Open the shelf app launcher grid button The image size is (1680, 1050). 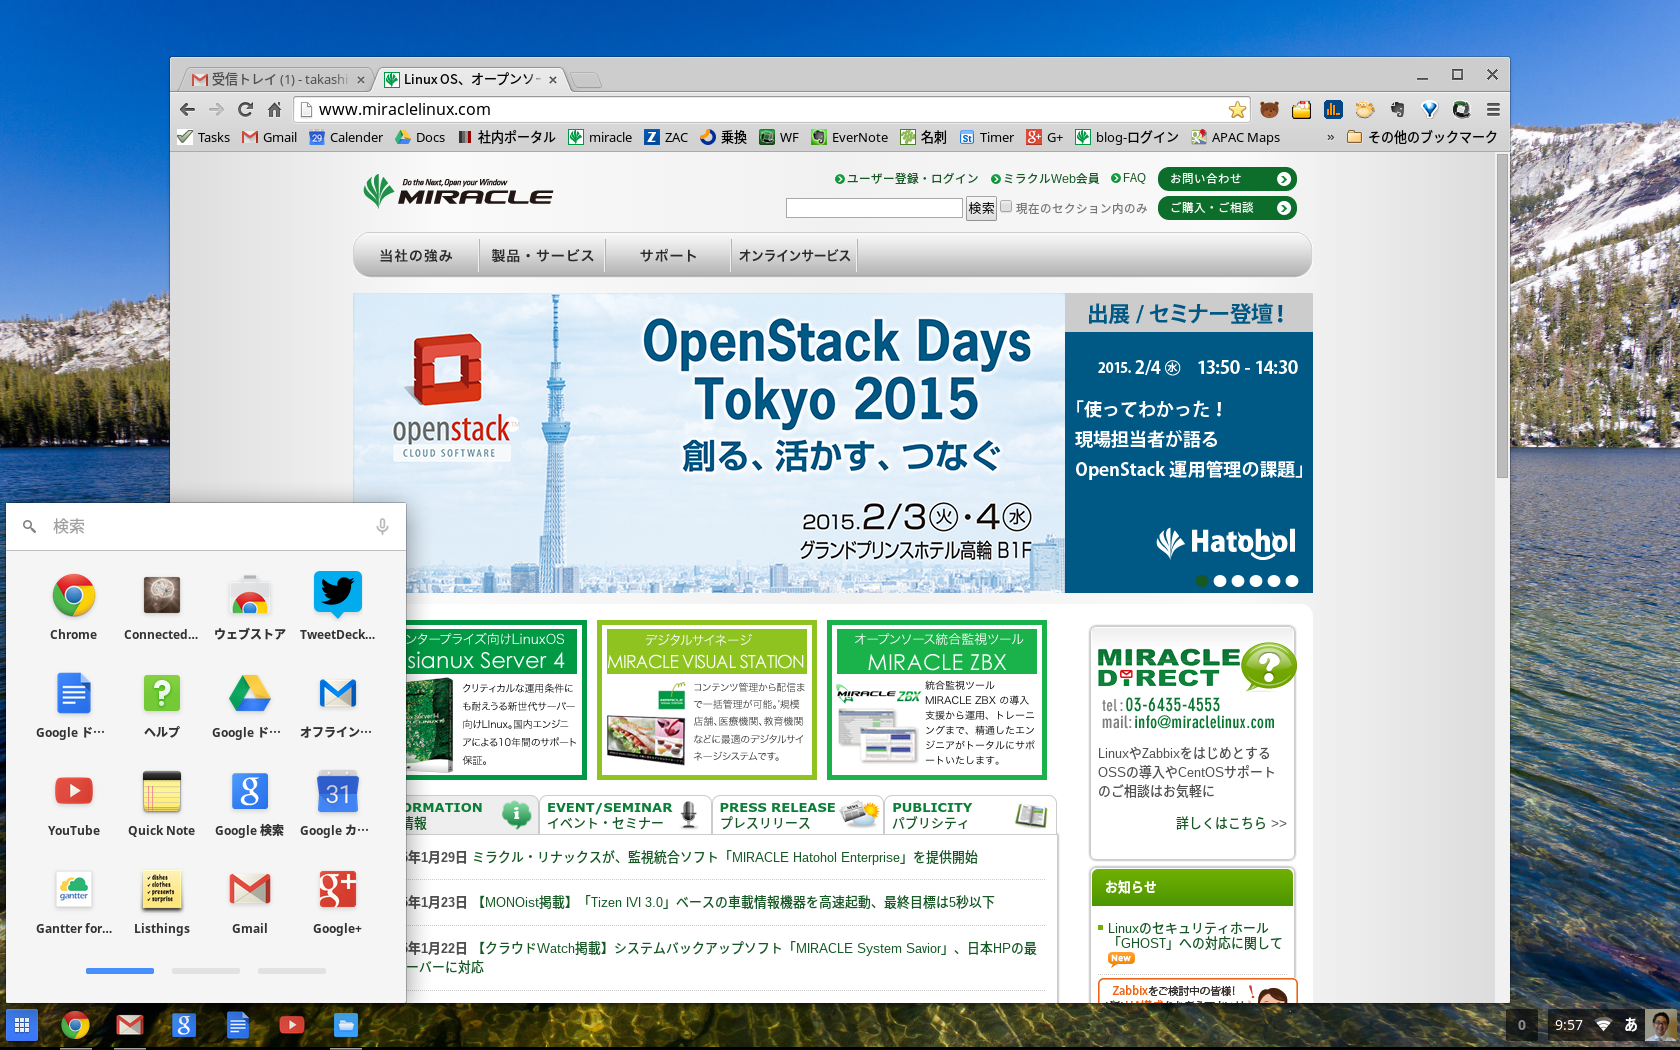tap(22, 1025)
